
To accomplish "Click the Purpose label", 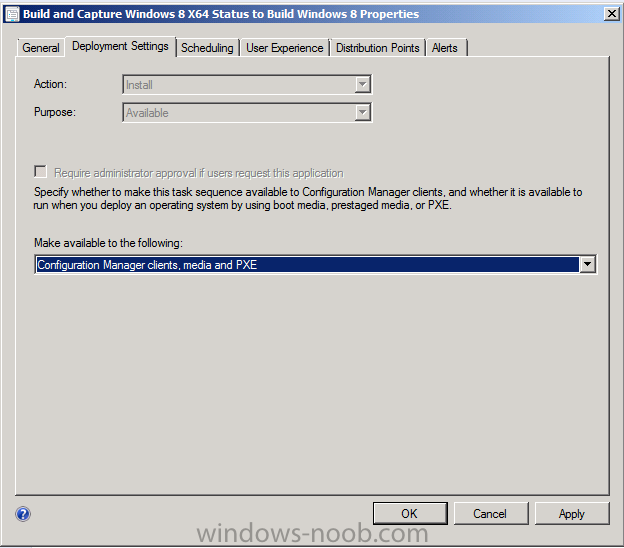I will tap(55, 112).
